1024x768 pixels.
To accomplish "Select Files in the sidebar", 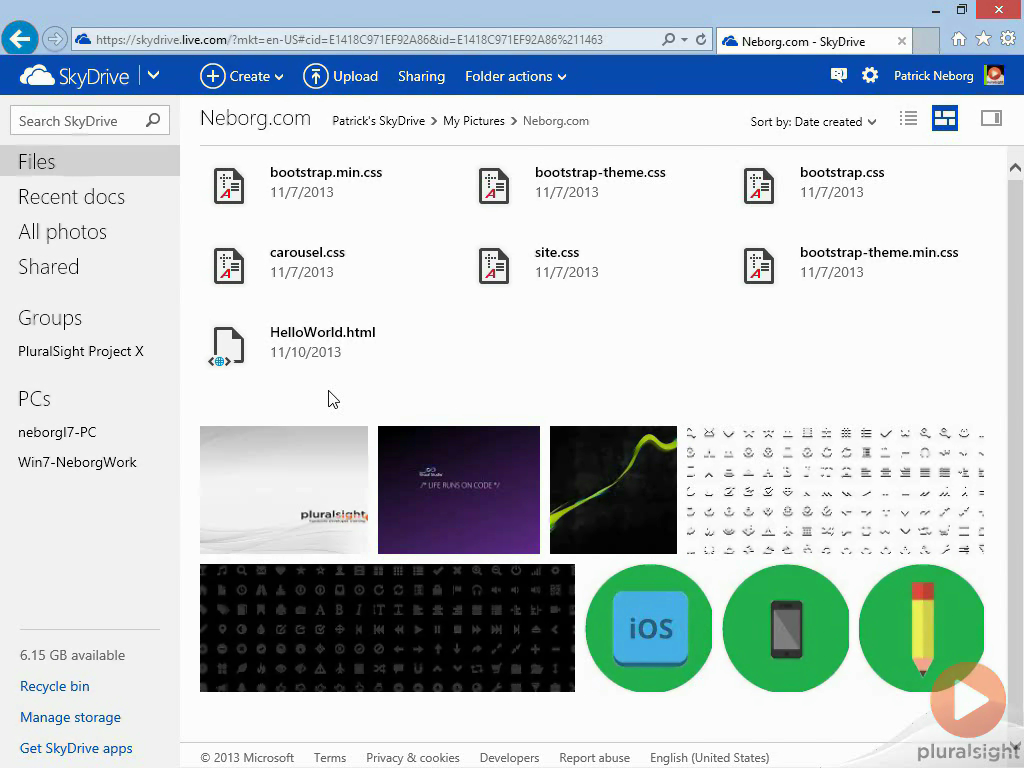I will 89,161.
